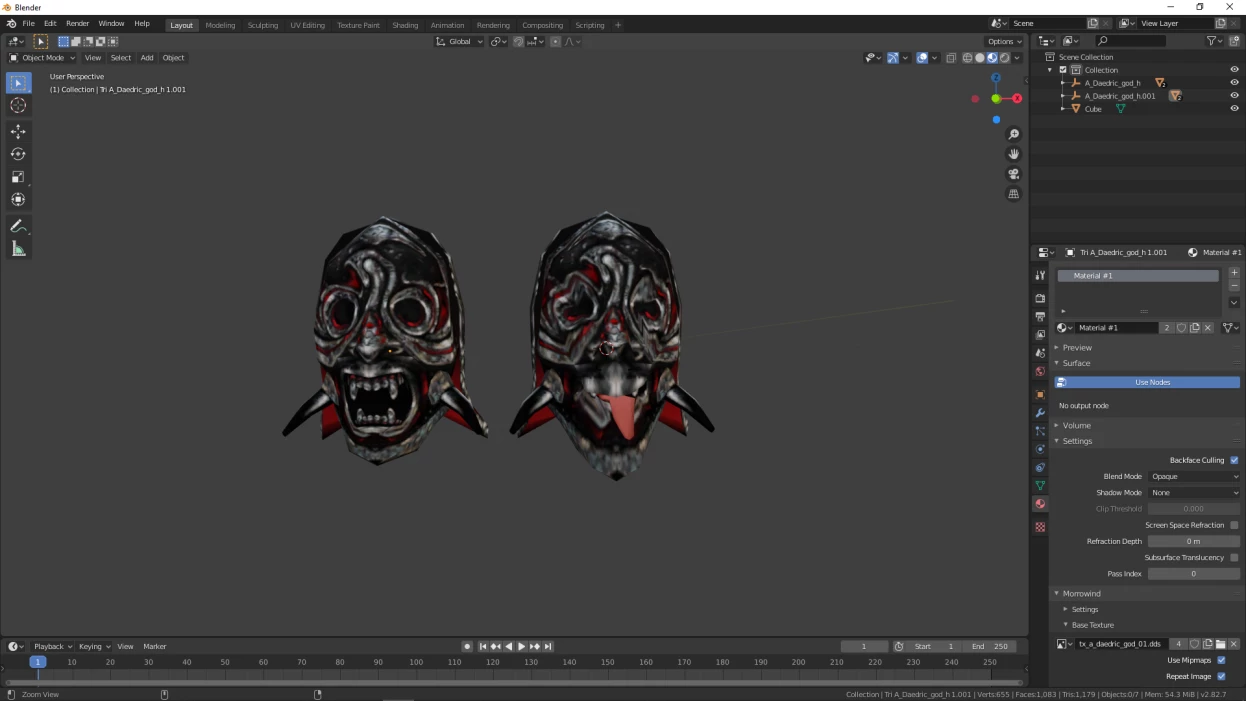Open the viewport Options dropdown
This screenshot has height=701, width=1246.
pyautogui.click(x=1005, y=42)
